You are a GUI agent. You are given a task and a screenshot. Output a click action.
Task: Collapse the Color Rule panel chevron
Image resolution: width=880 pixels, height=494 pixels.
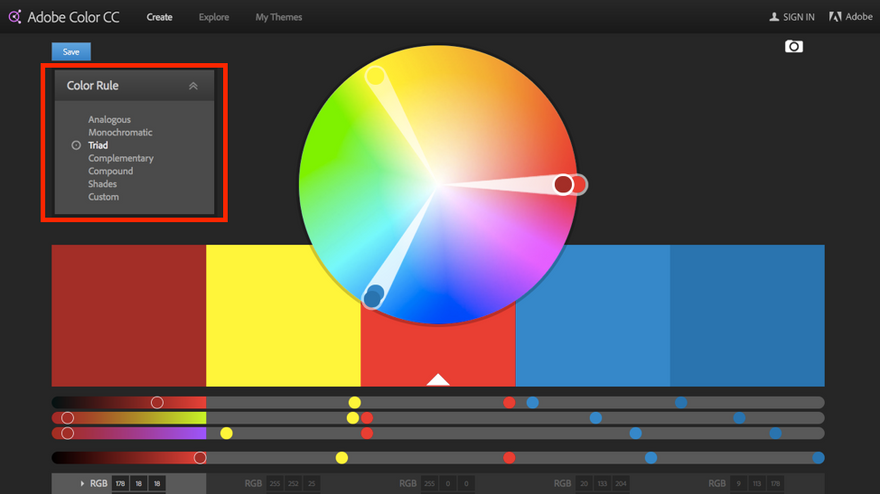[193, 86]
